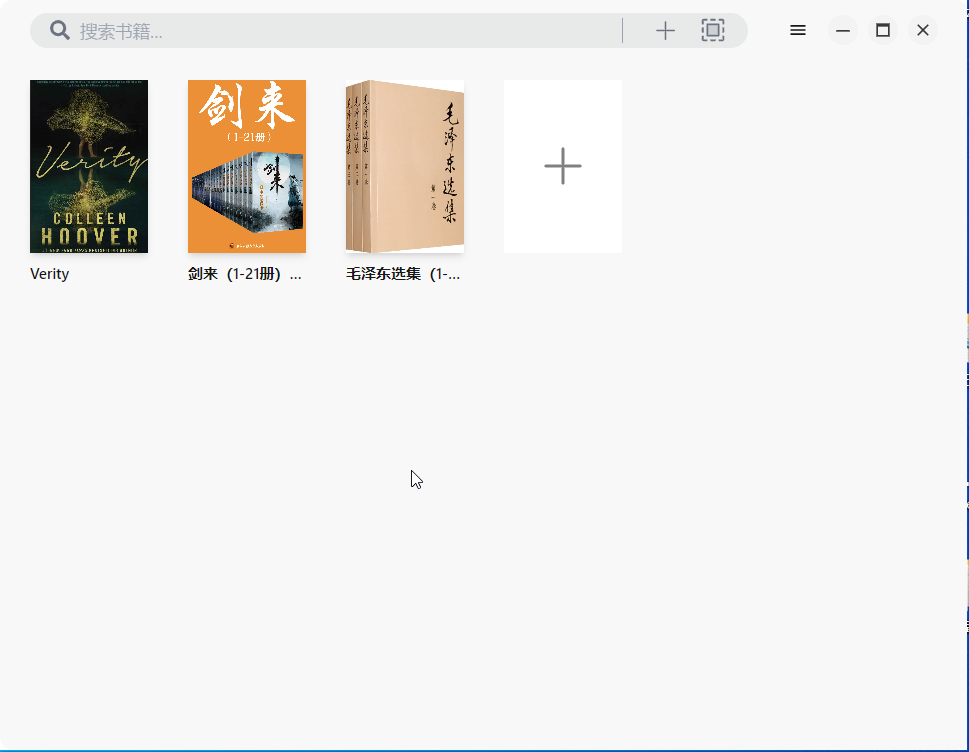Select the 毛泽东选集 (1-... title label
969x752 pixels.
(x=403, y=274)
